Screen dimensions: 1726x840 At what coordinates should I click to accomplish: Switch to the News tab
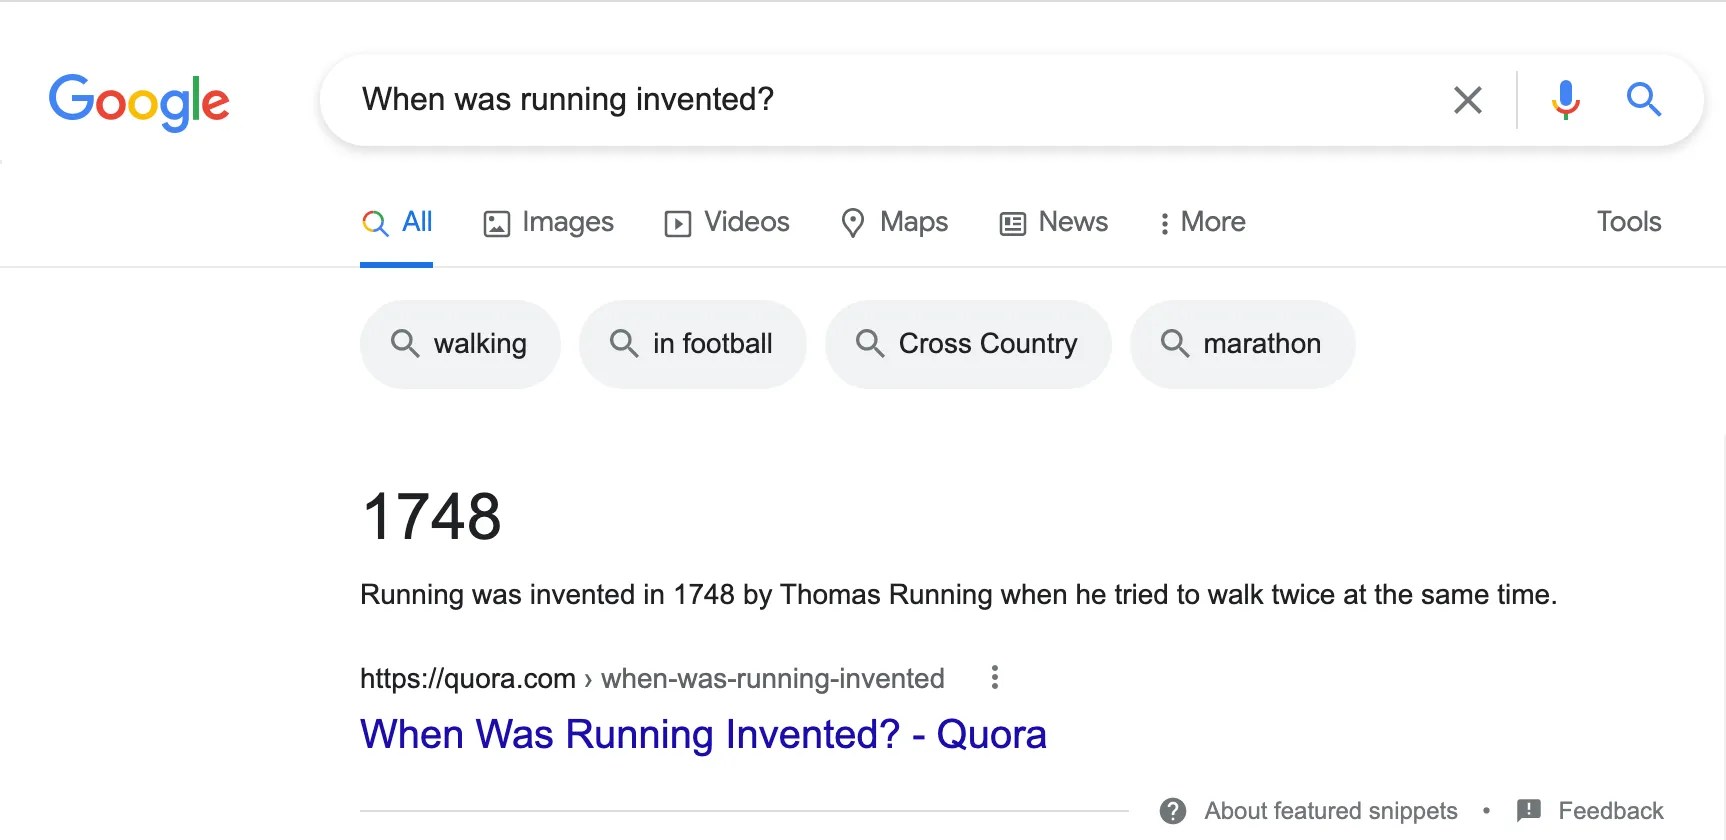(x=1072, y=222)
